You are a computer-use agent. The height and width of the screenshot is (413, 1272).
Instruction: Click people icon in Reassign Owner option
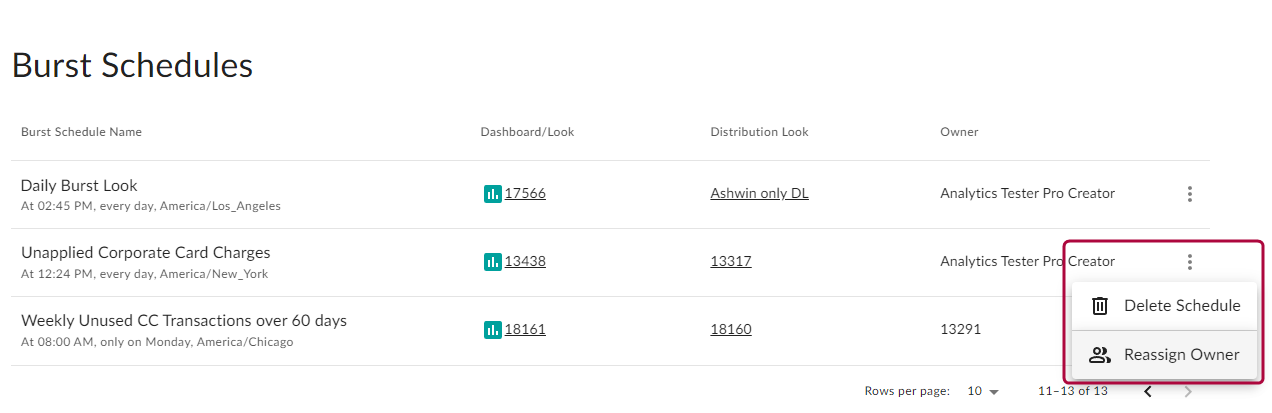pos(1100,355)
